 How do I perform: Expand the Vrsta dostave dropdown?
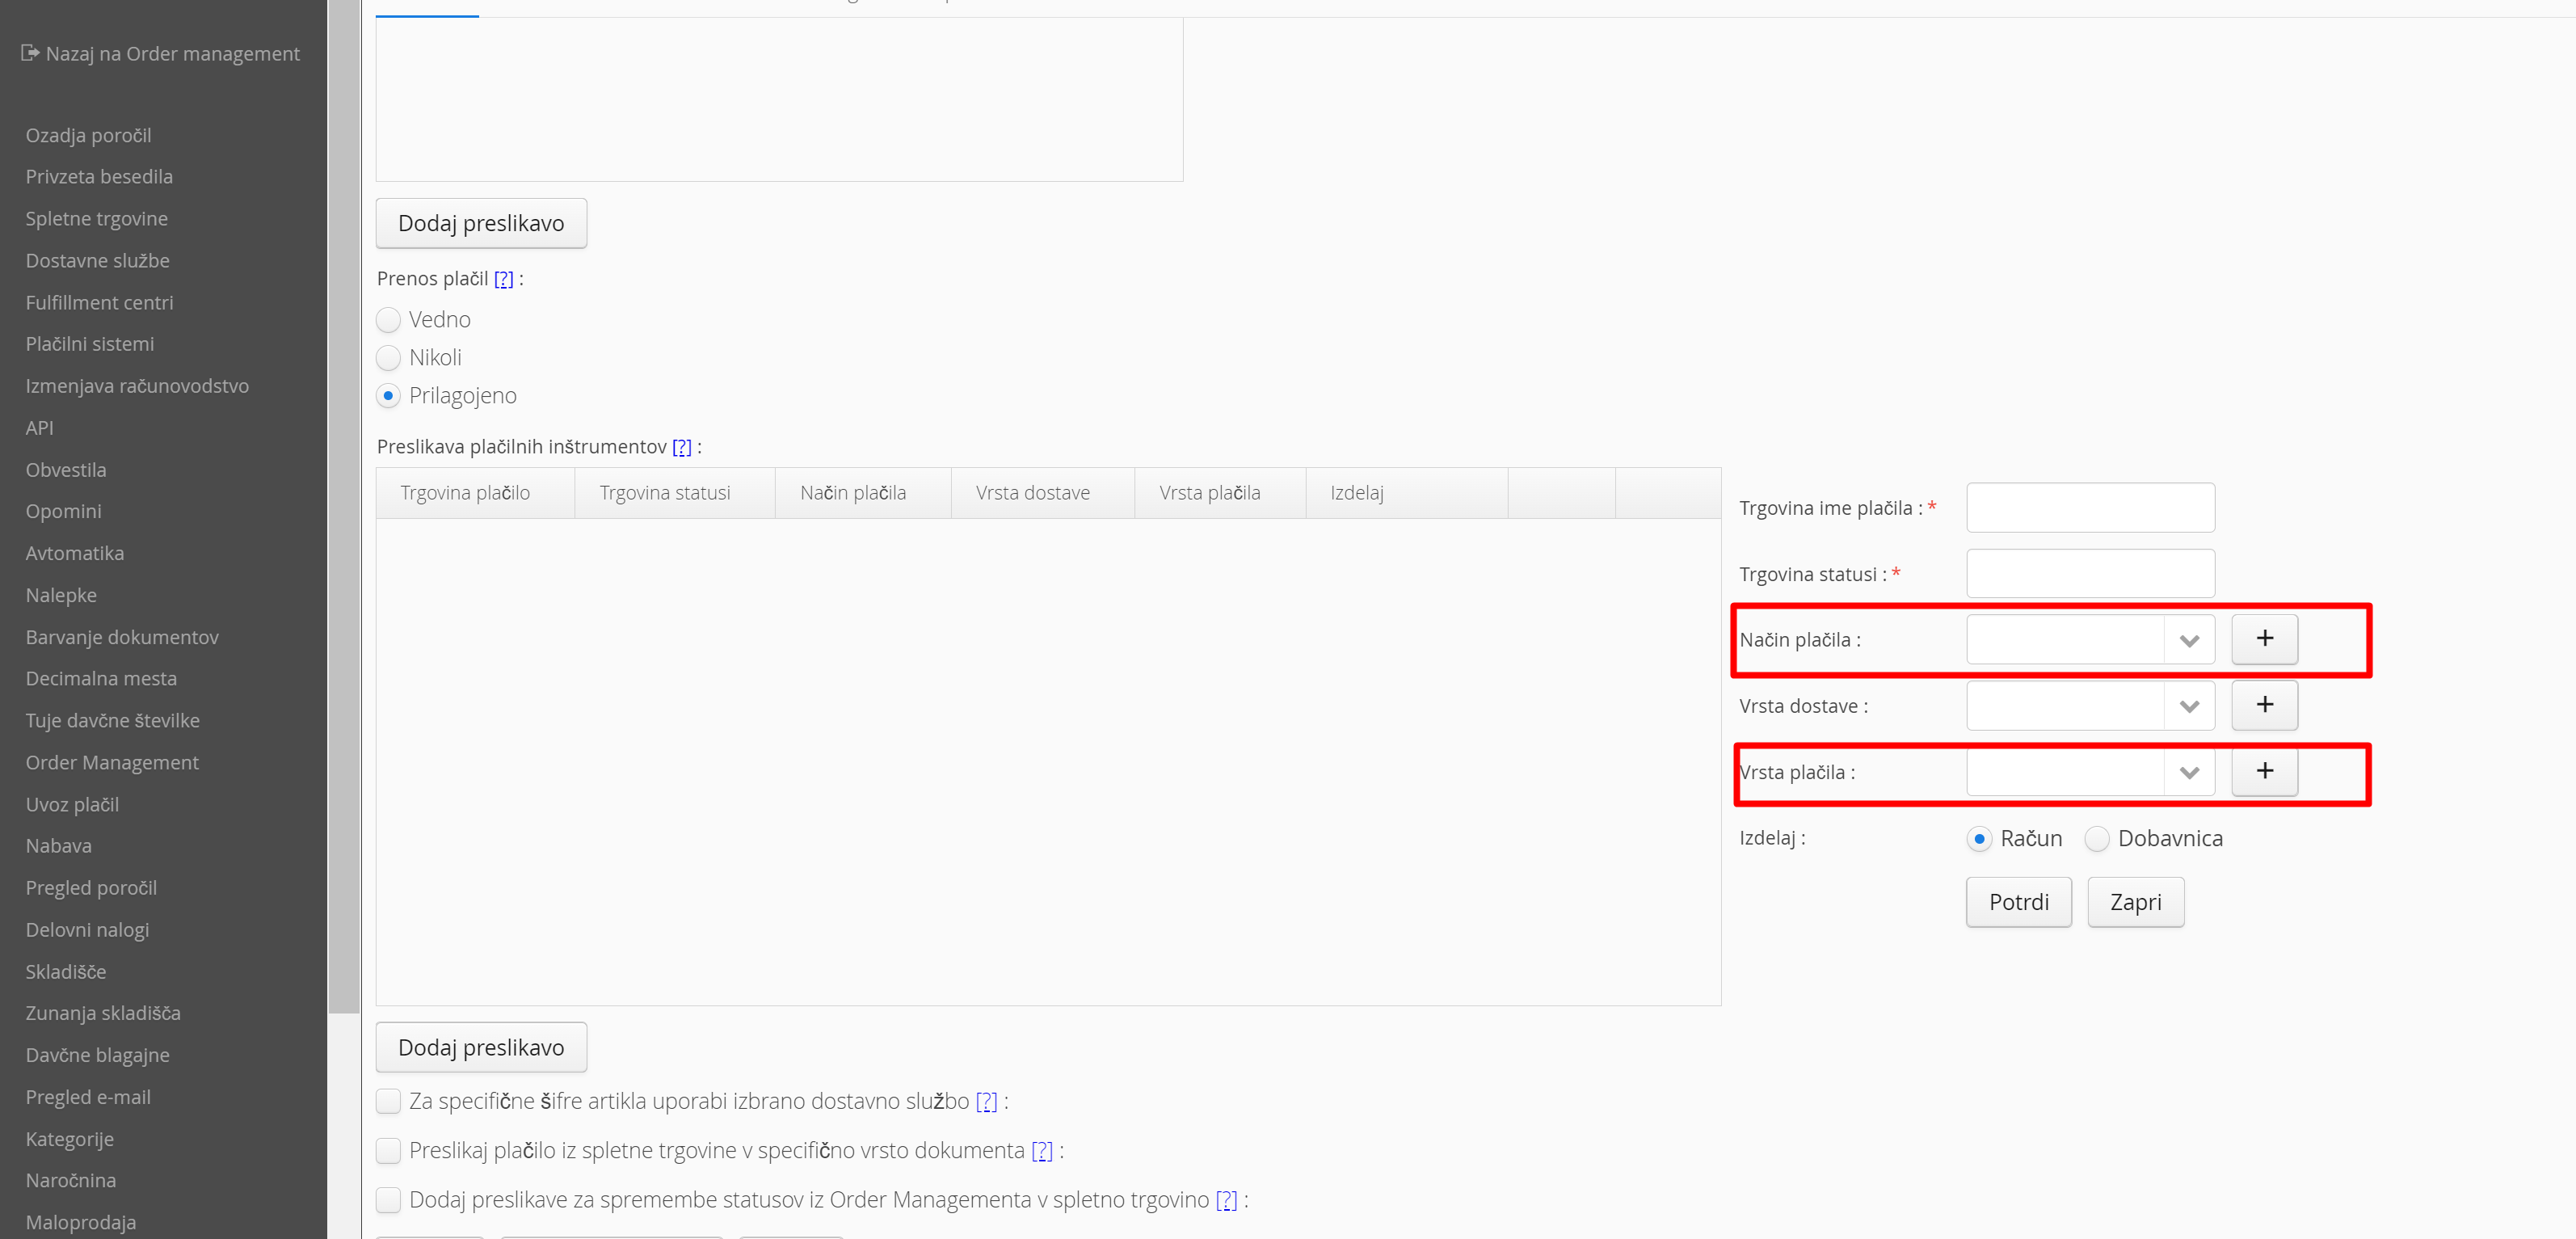click(x=2188, y=707)
